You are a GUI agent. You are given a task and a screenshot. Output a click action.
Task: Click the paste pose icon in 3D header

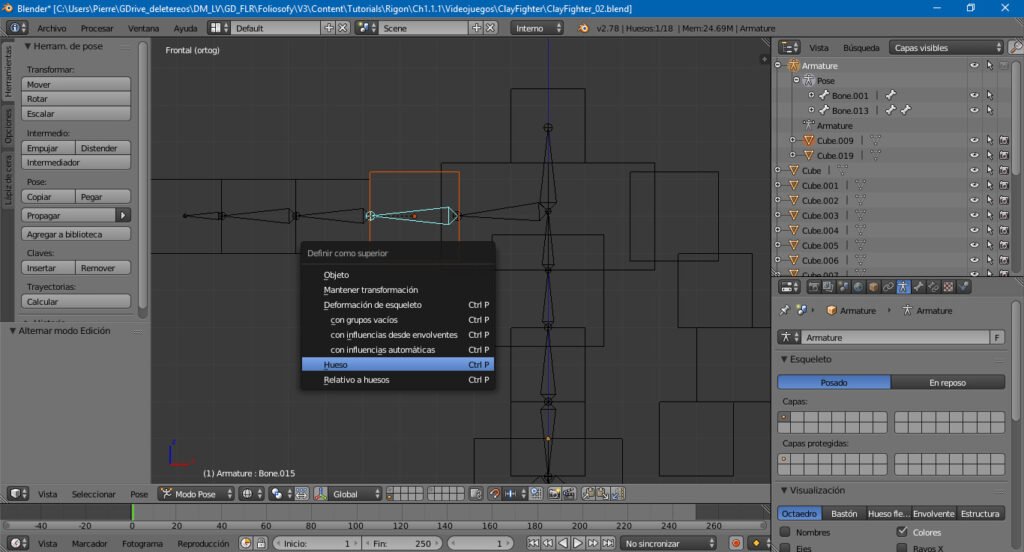click(x=603, y=494)
